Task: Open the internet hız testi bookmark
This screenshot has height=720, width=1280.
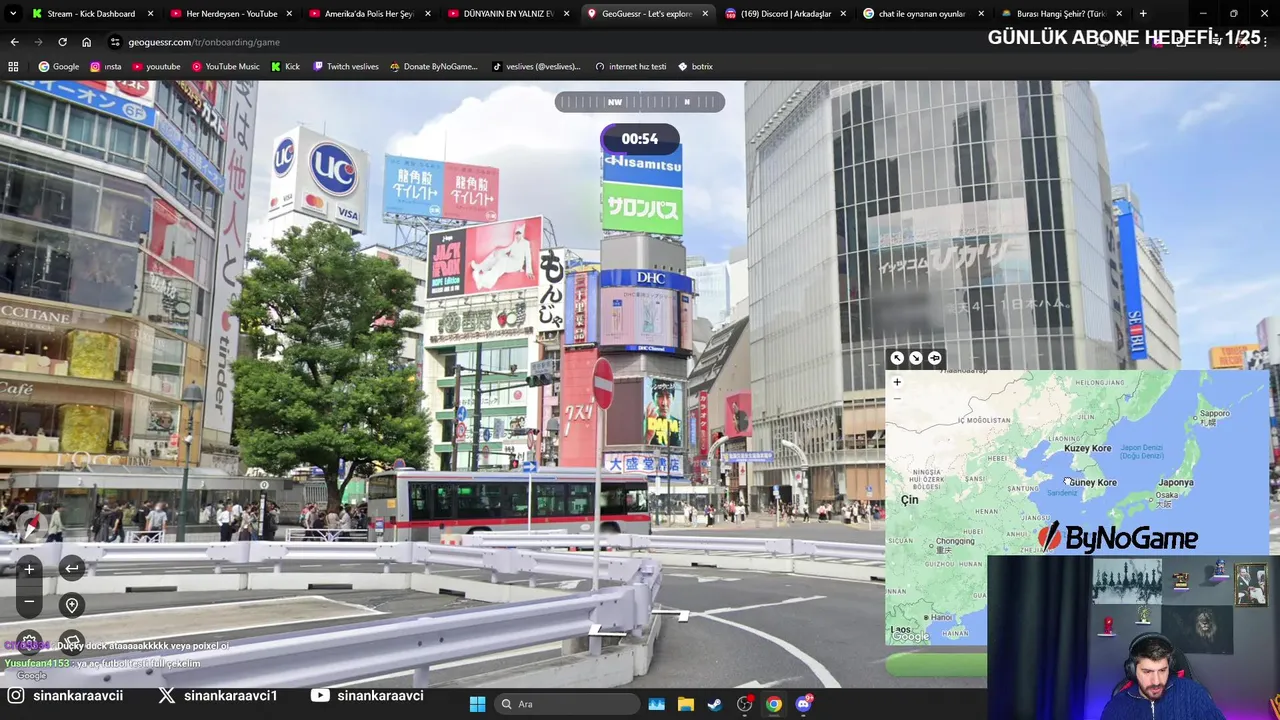Action: tap(630, 66)
